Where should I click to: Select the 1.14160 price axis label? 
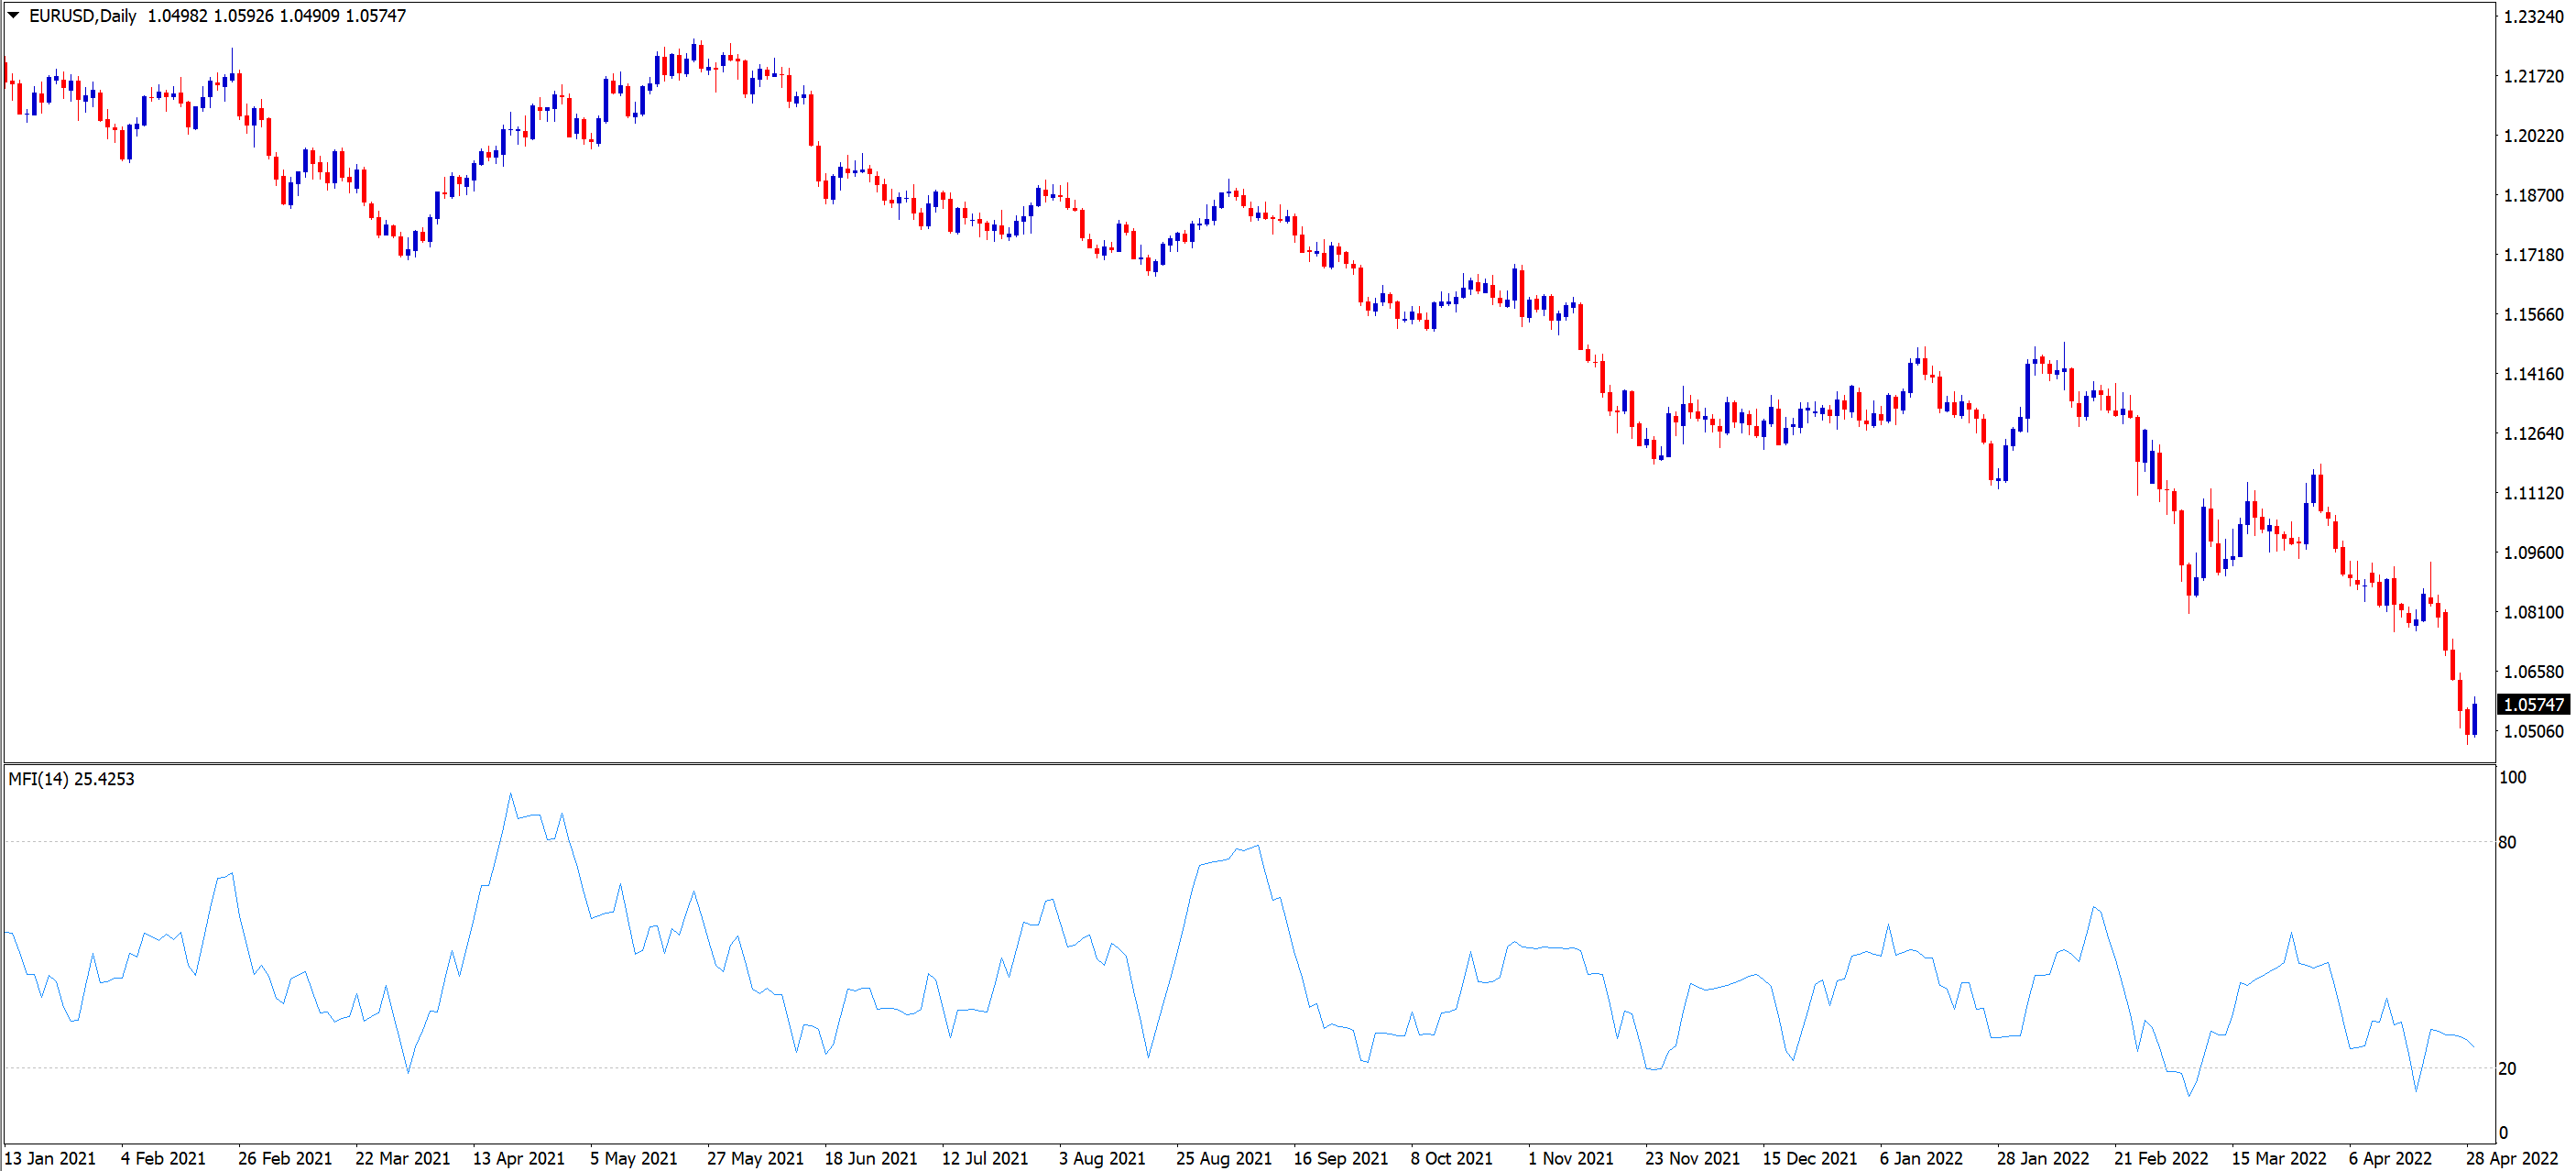[2533, 374]
